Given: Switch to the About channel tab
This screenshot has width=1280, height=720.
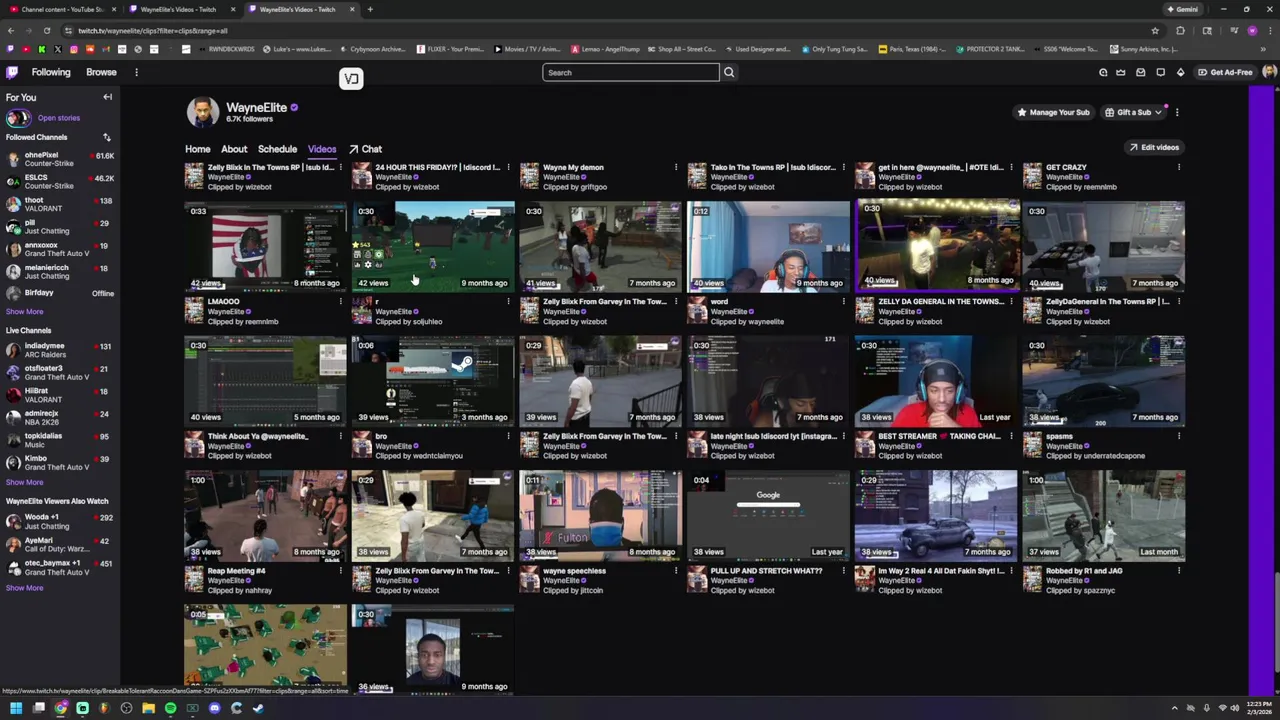Looking at the screenshot, I should [234, 149].
